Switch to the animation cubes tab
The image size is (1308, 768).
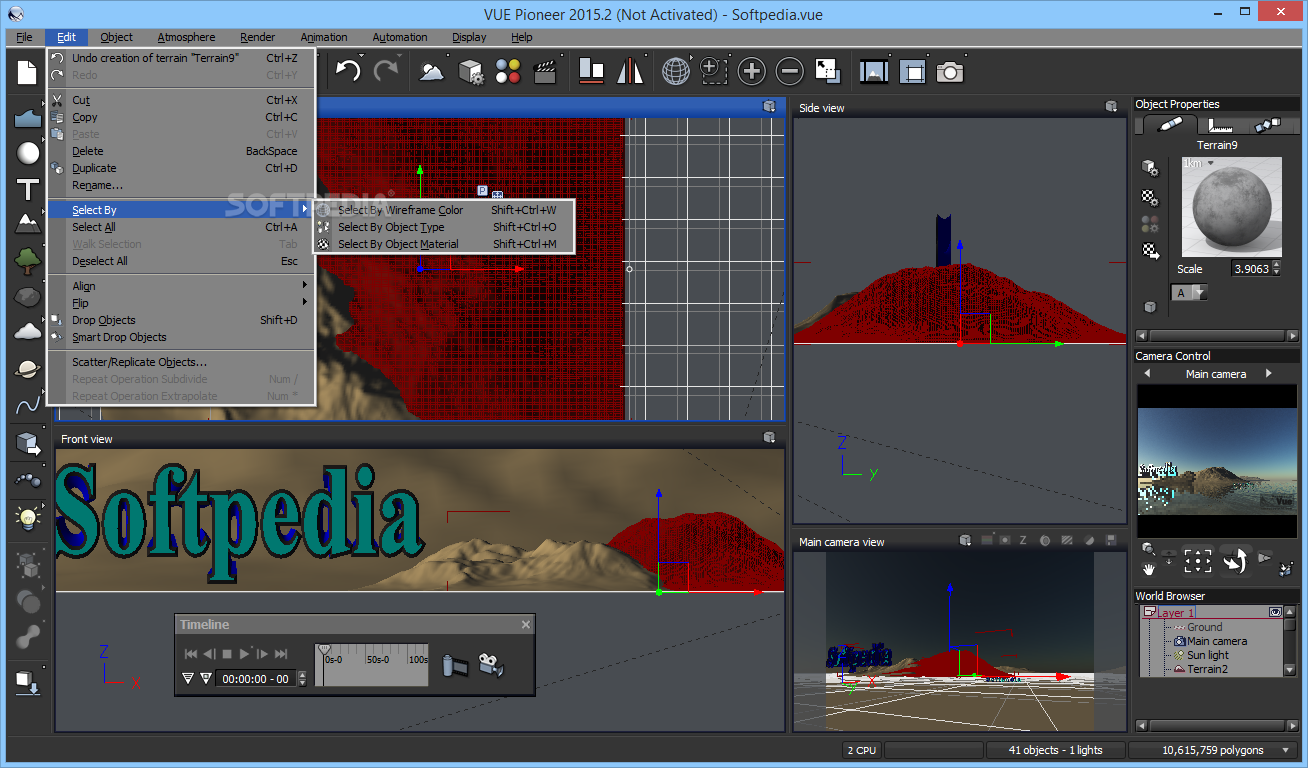pyautogui.click(x=1267, y=125)
